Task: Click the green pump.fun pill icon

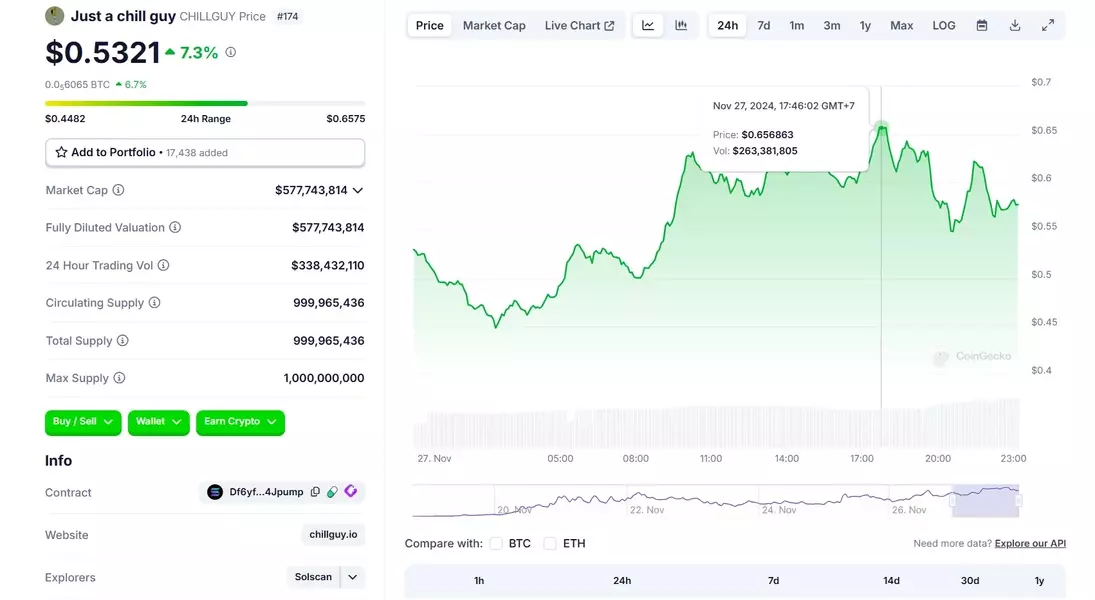Action: coord(332,492)
